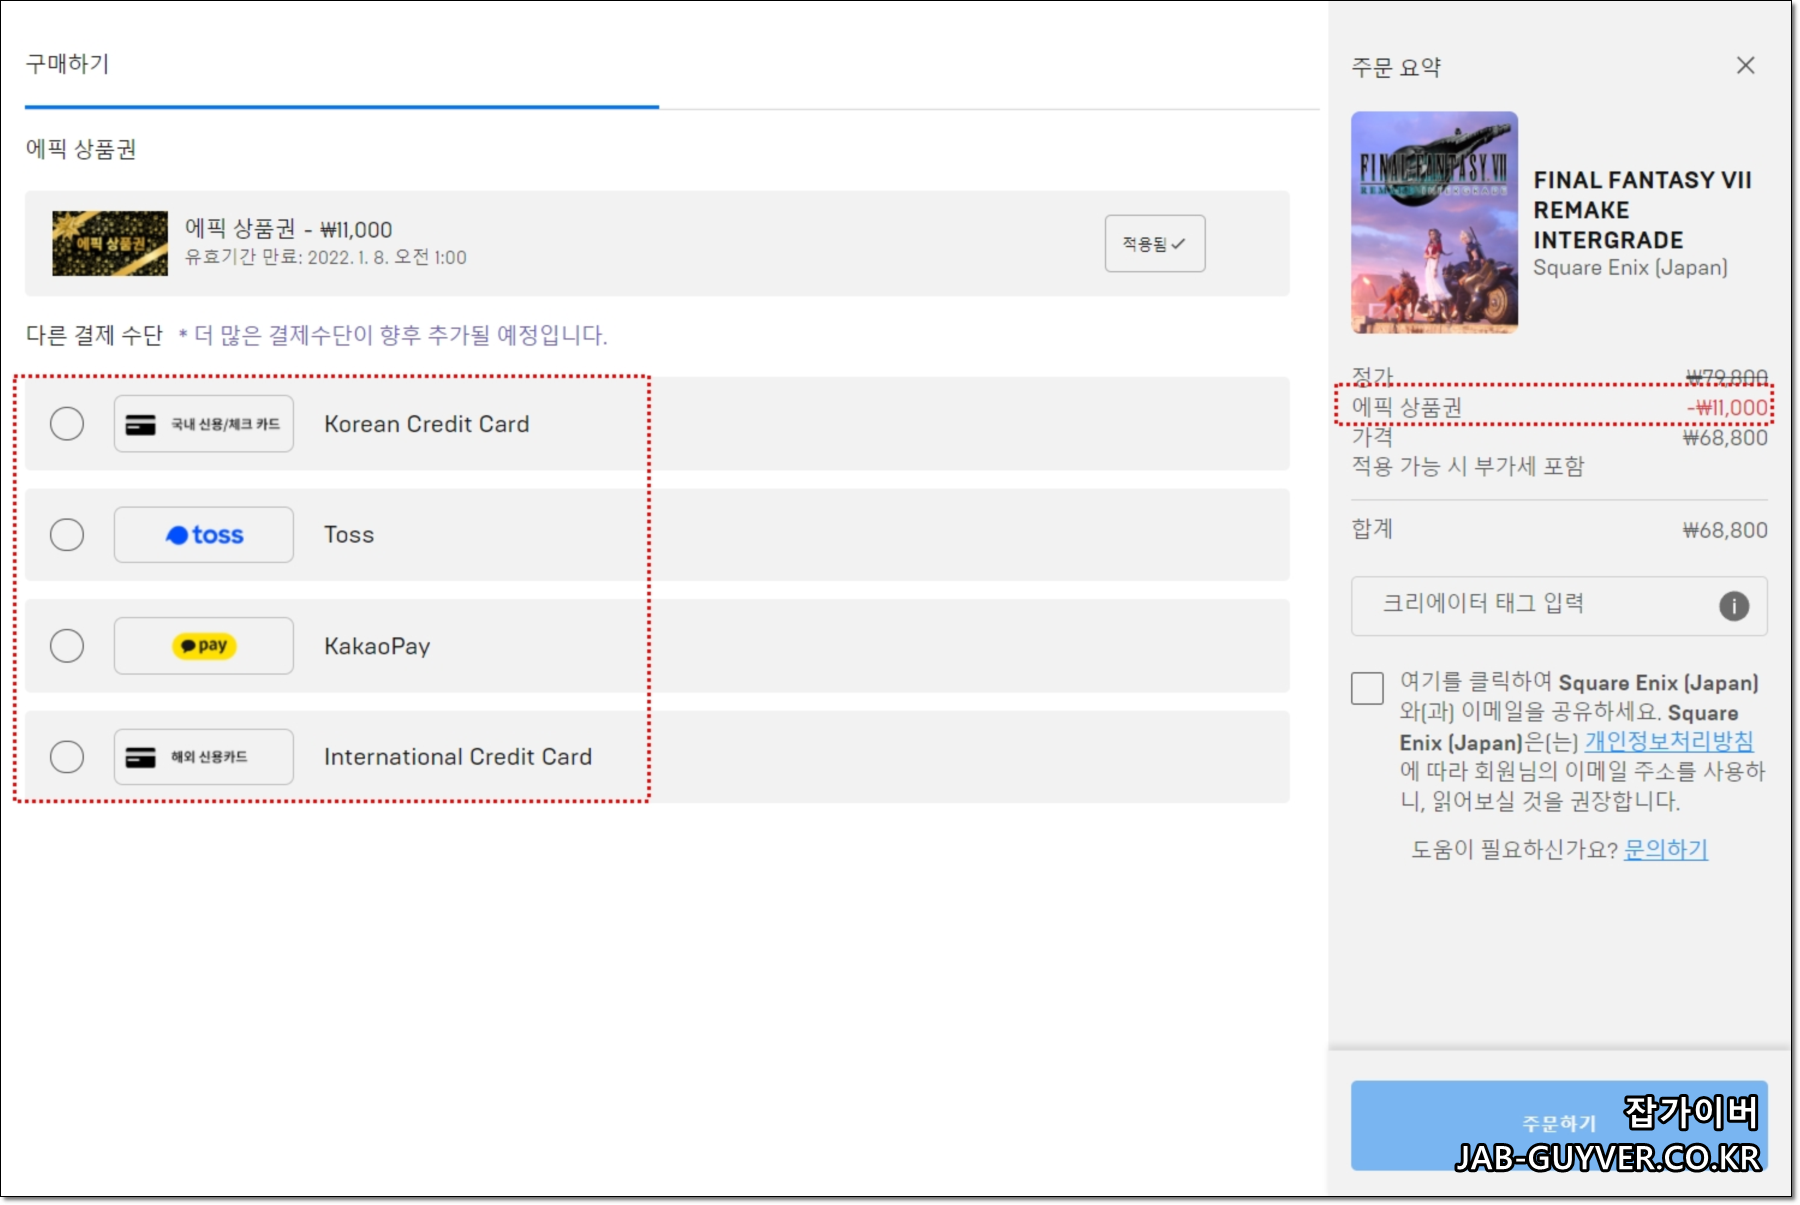Click the 주문 요약 heading
The image size is (1800, 1205).
pos(1396,67)
